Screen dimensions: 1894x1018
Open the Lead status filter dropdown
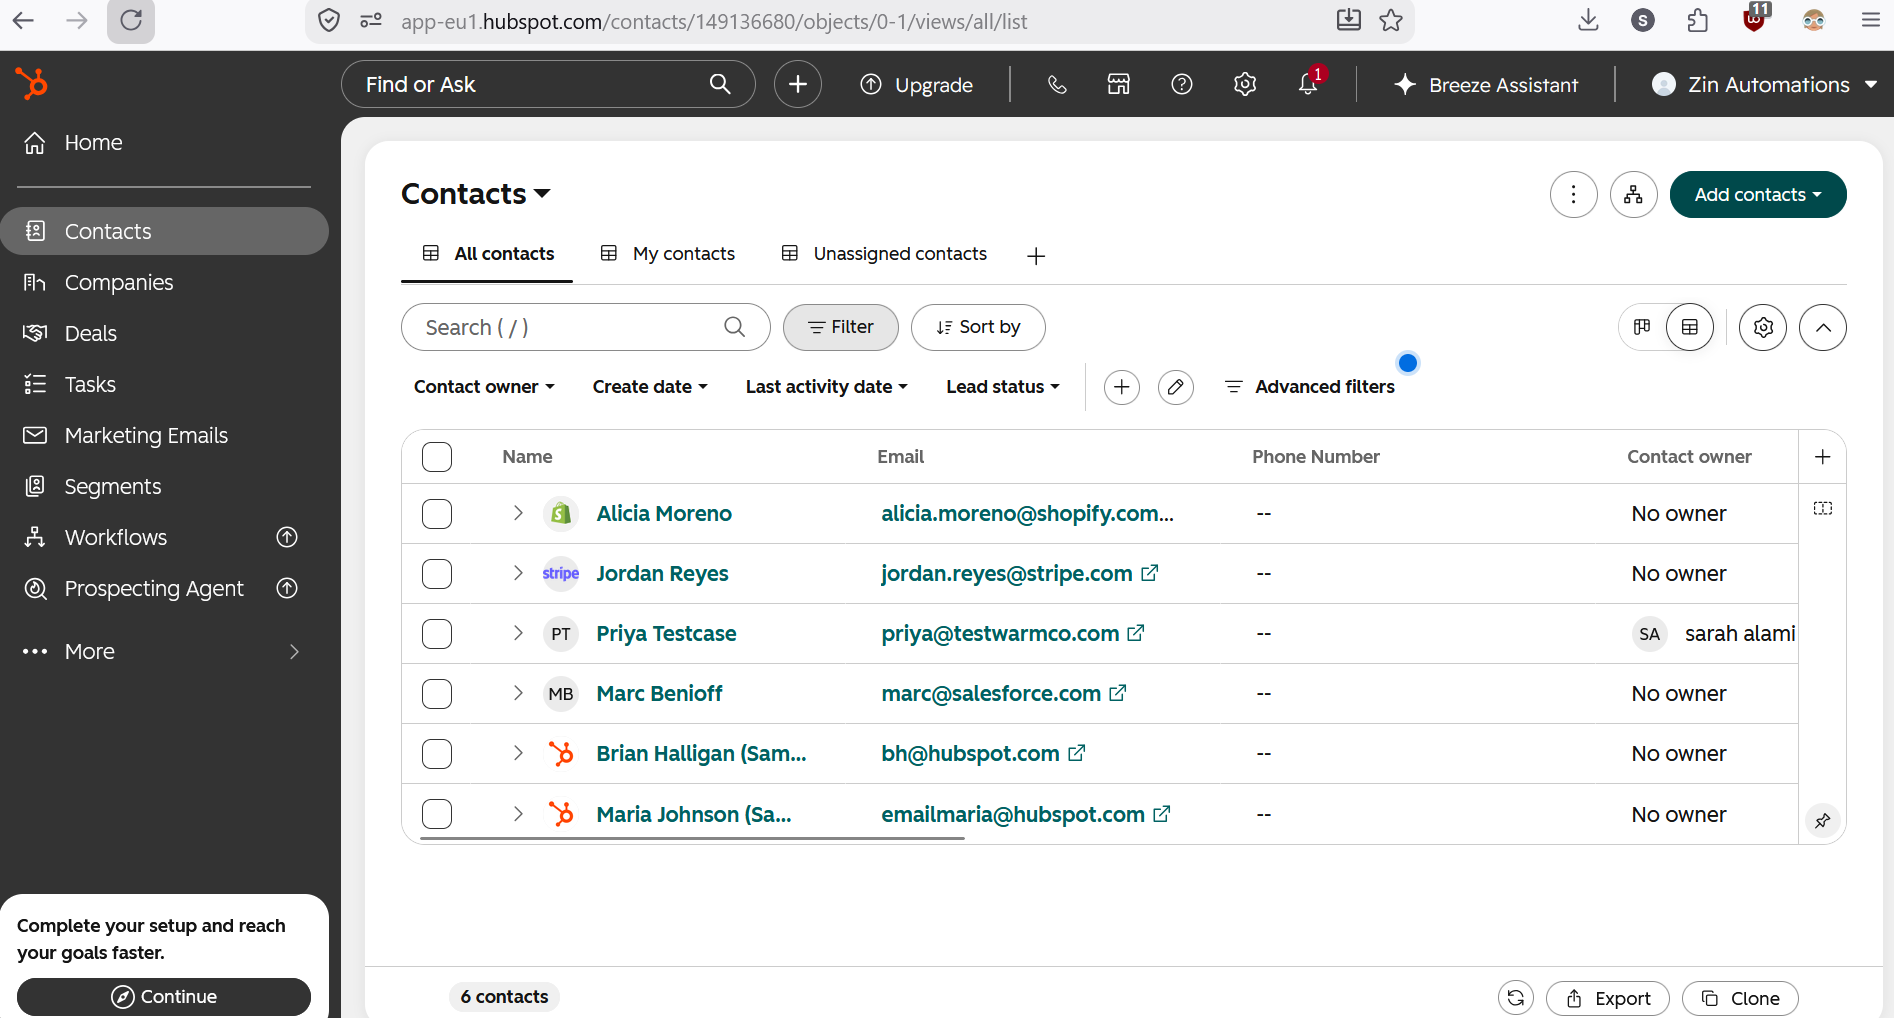tap(1003, 387)
